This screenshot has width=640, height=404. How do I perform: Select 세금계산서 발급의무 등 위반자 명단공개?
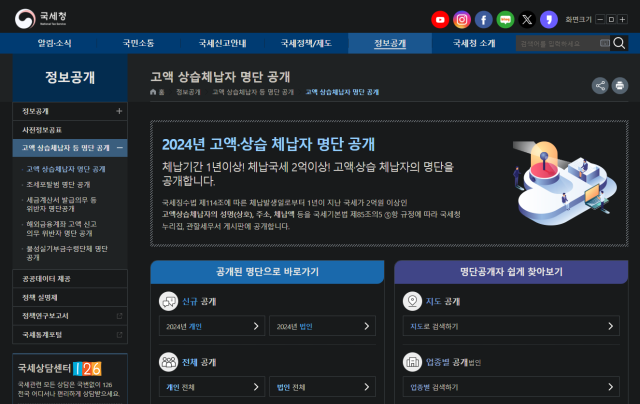62,204
